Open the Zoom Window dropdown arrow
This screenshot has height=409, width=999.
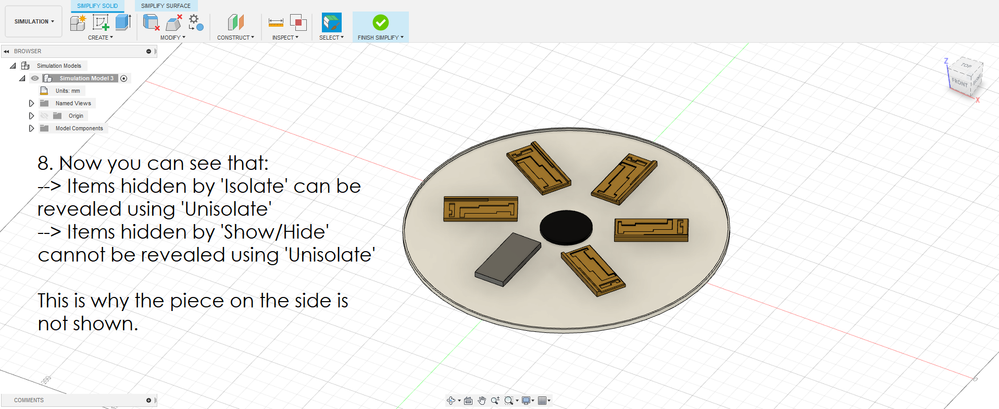tap(517, 401)
